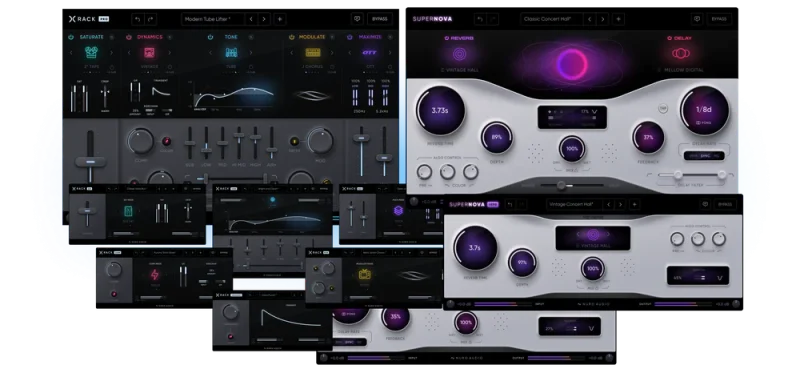Toggle the Dynamics module power button
Image resolution: width=800 pixels, height=373 pixels.
click(x=129, y=37)
